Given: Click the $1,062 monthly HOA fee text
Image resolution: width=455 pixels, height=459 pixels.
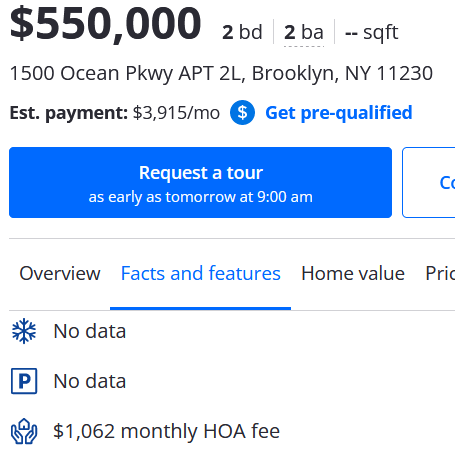Looking at the screenshot, I should (167, 431).
